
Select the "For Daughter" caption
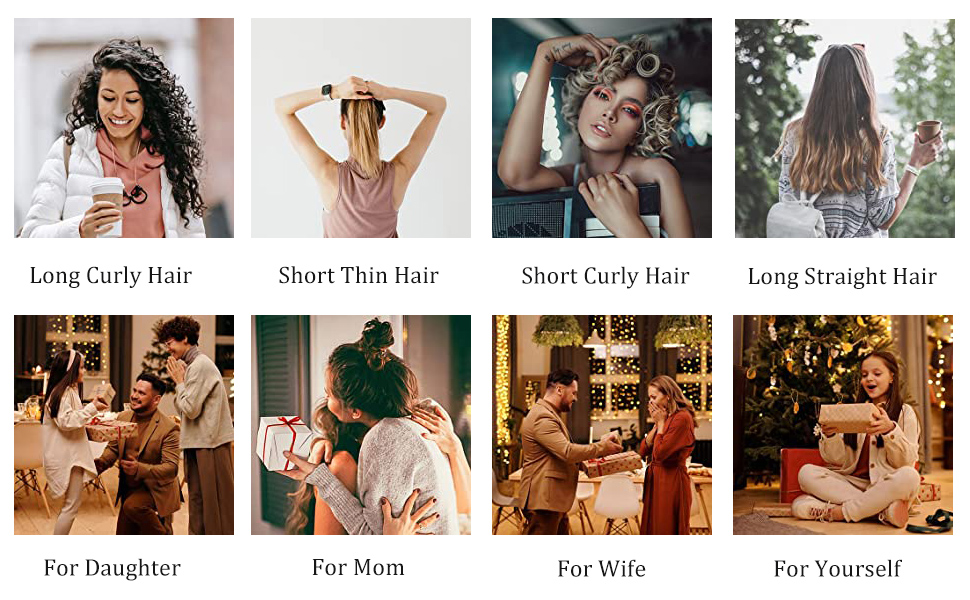tap(112, 568)
